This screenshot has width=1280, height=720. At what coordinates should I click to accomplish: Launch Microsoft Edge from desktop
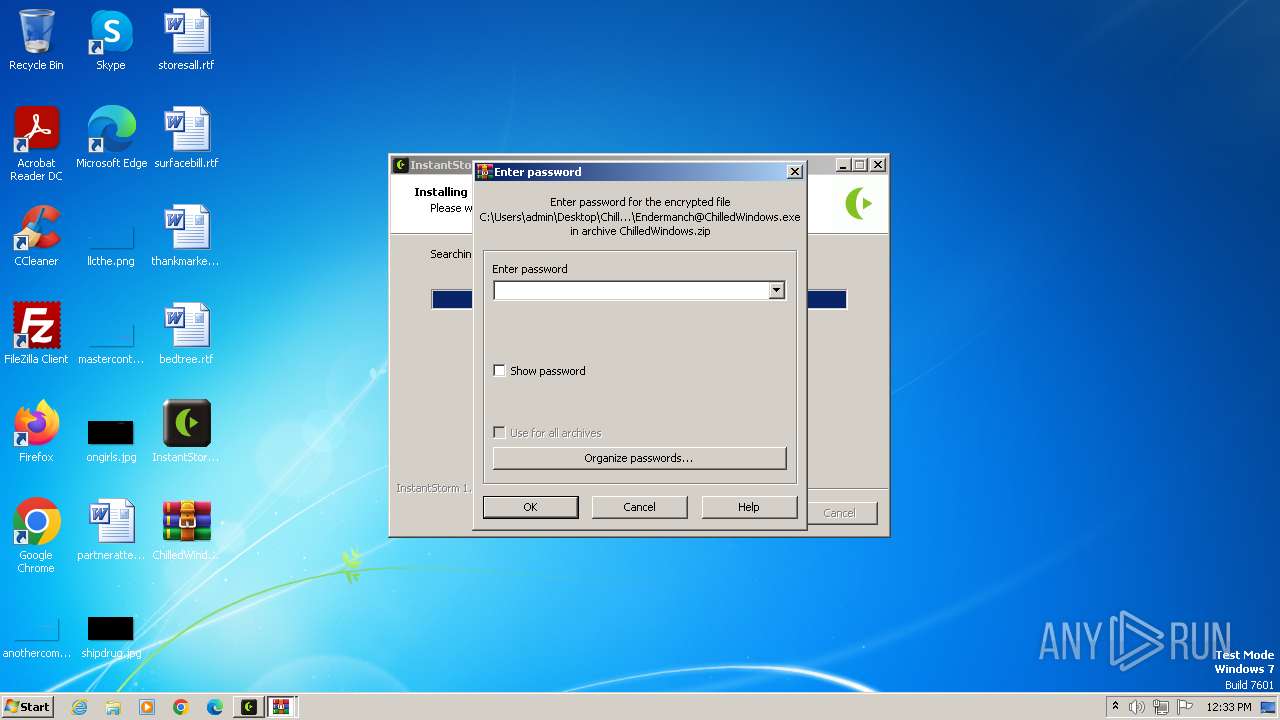point(111,138)
